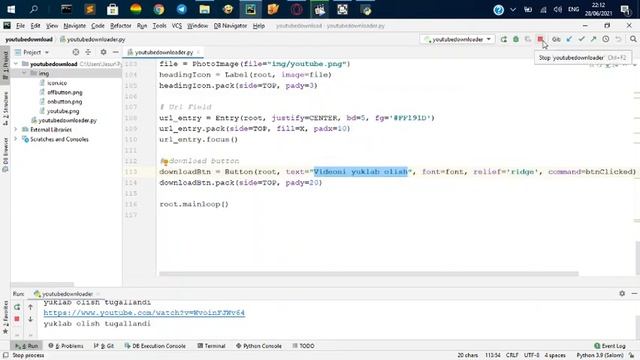Click the clock in system tray

tap(598, 9)
